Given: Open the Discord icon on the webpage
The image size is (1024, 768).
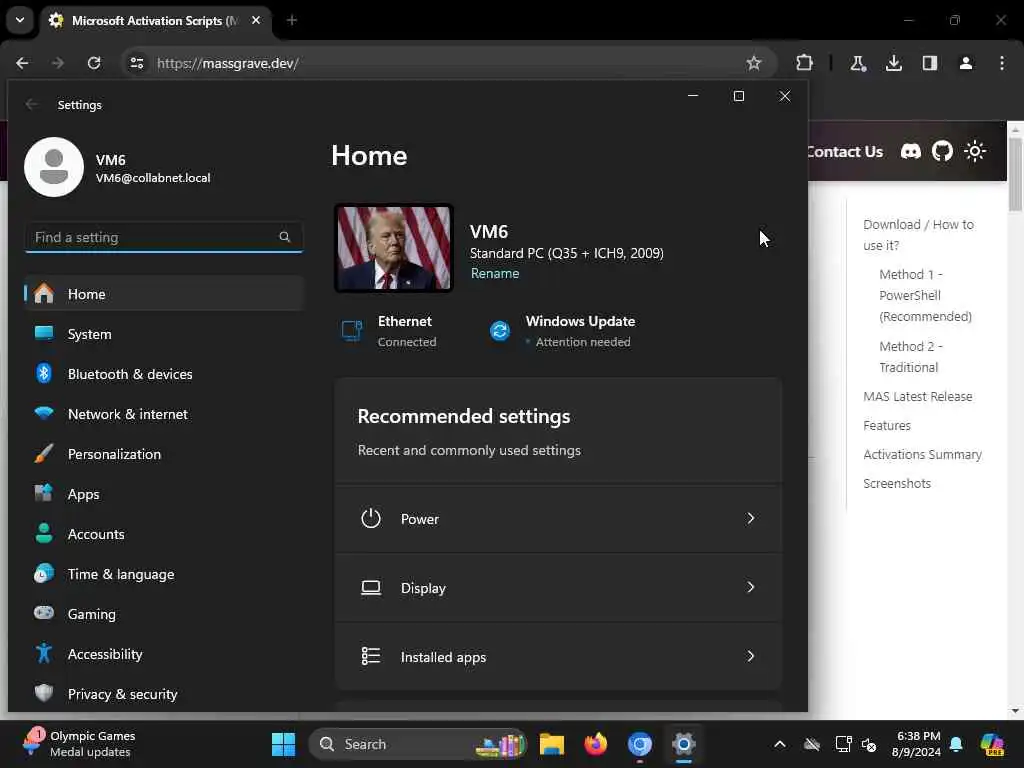Looking at the screenshot, I should click(x=911, y=152).
